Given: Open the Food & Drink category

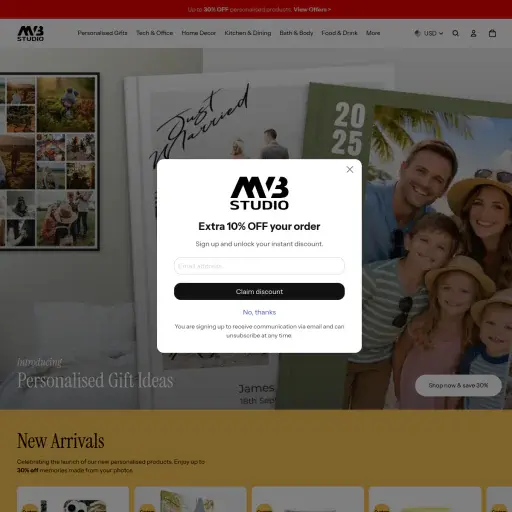Looking at the screenshot, I should [339, 33].
